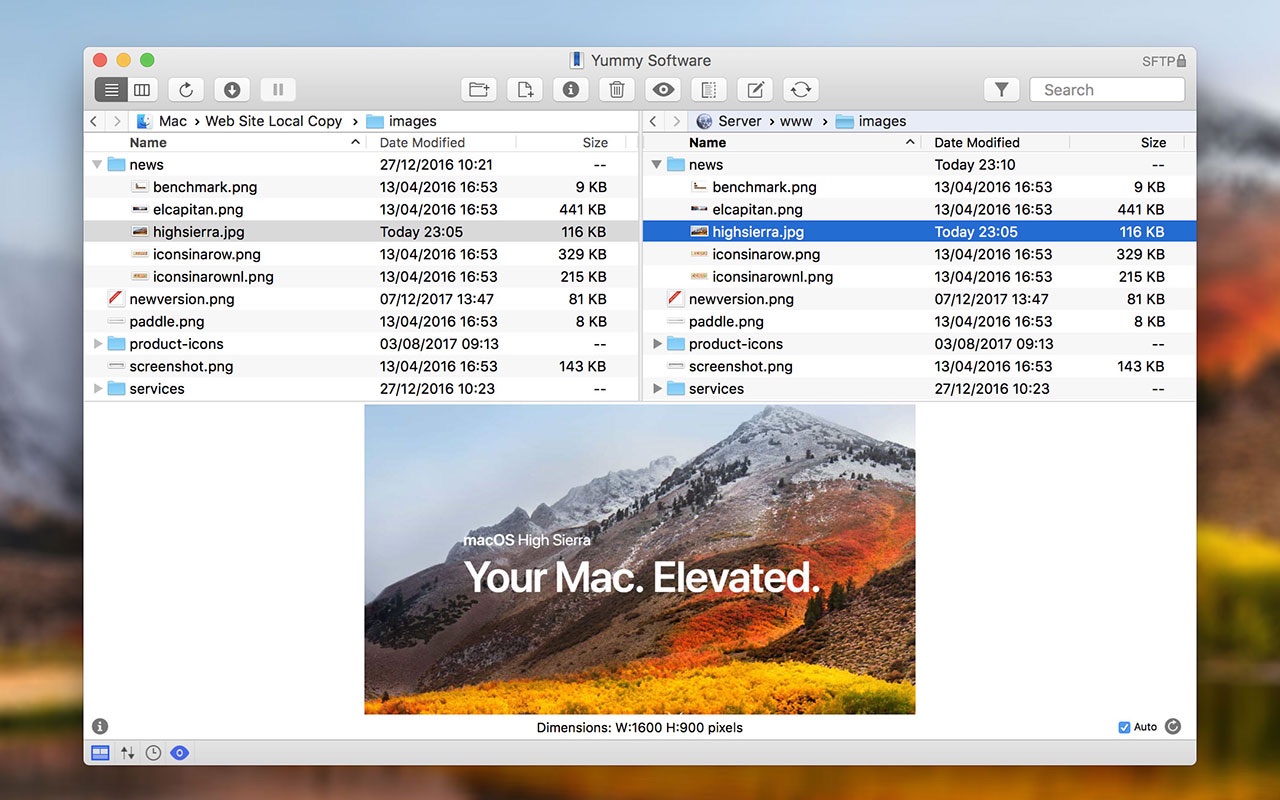Click the Trash delete toolbar button
The height and width of the screenshot is (800, 1280).
617,90
